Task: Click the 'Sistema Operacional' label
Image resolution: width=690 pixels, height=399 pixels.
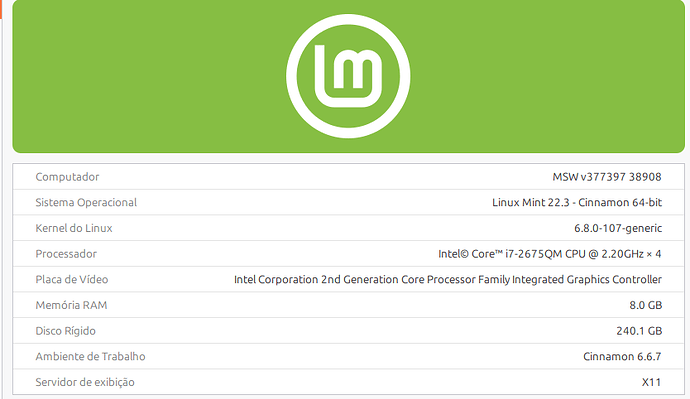Action: (x=86, y=202)
